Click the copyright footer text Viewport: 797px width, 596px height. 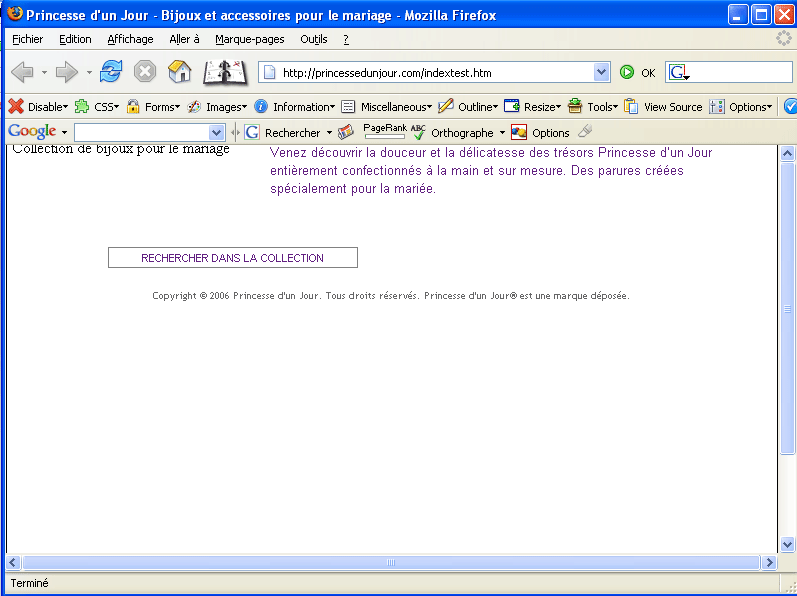tap(391, 296)
